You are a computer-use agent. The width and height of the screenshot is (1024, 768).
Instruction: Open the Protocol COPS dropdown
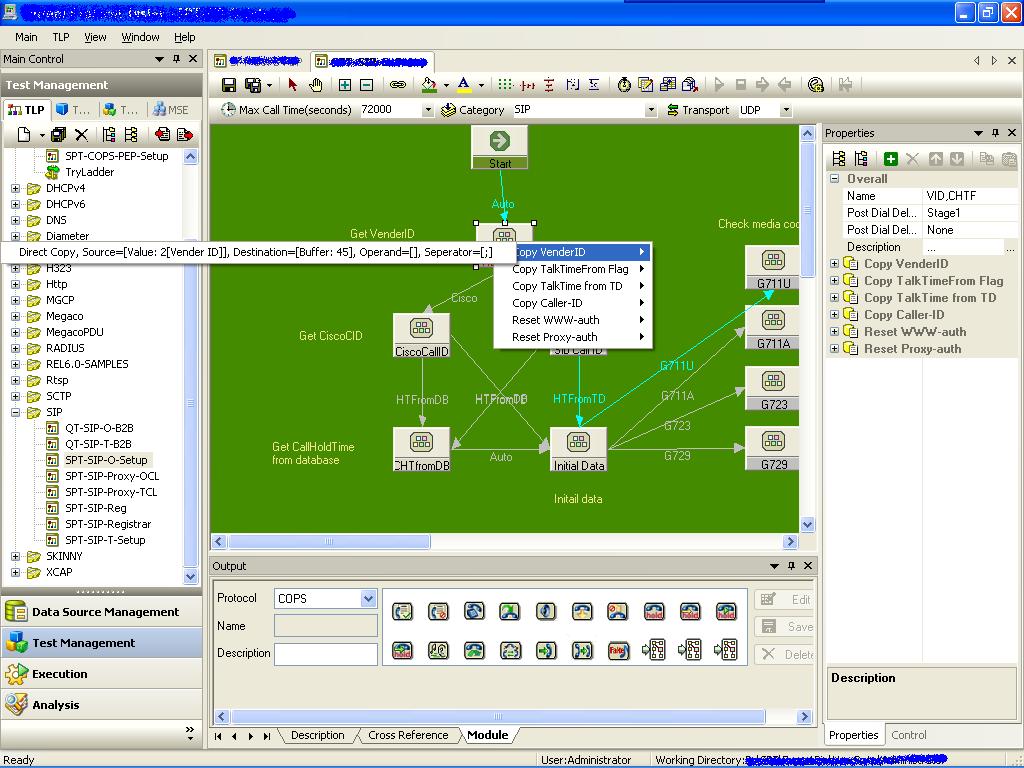[x=368, y=598]
